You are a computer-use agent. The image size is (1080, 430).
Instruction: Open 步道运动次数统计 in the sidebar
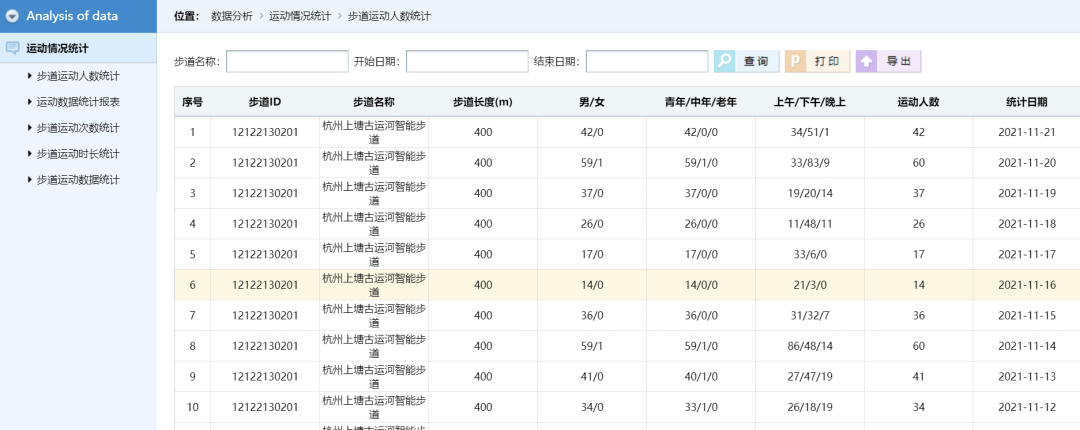click(78, 127)
